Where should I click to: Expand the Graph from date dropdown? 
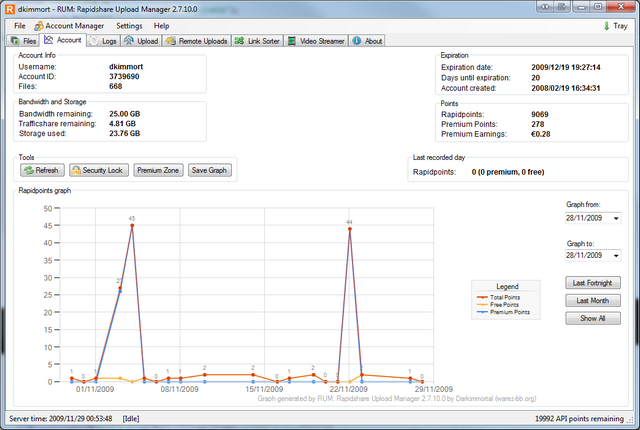(616, 218)
